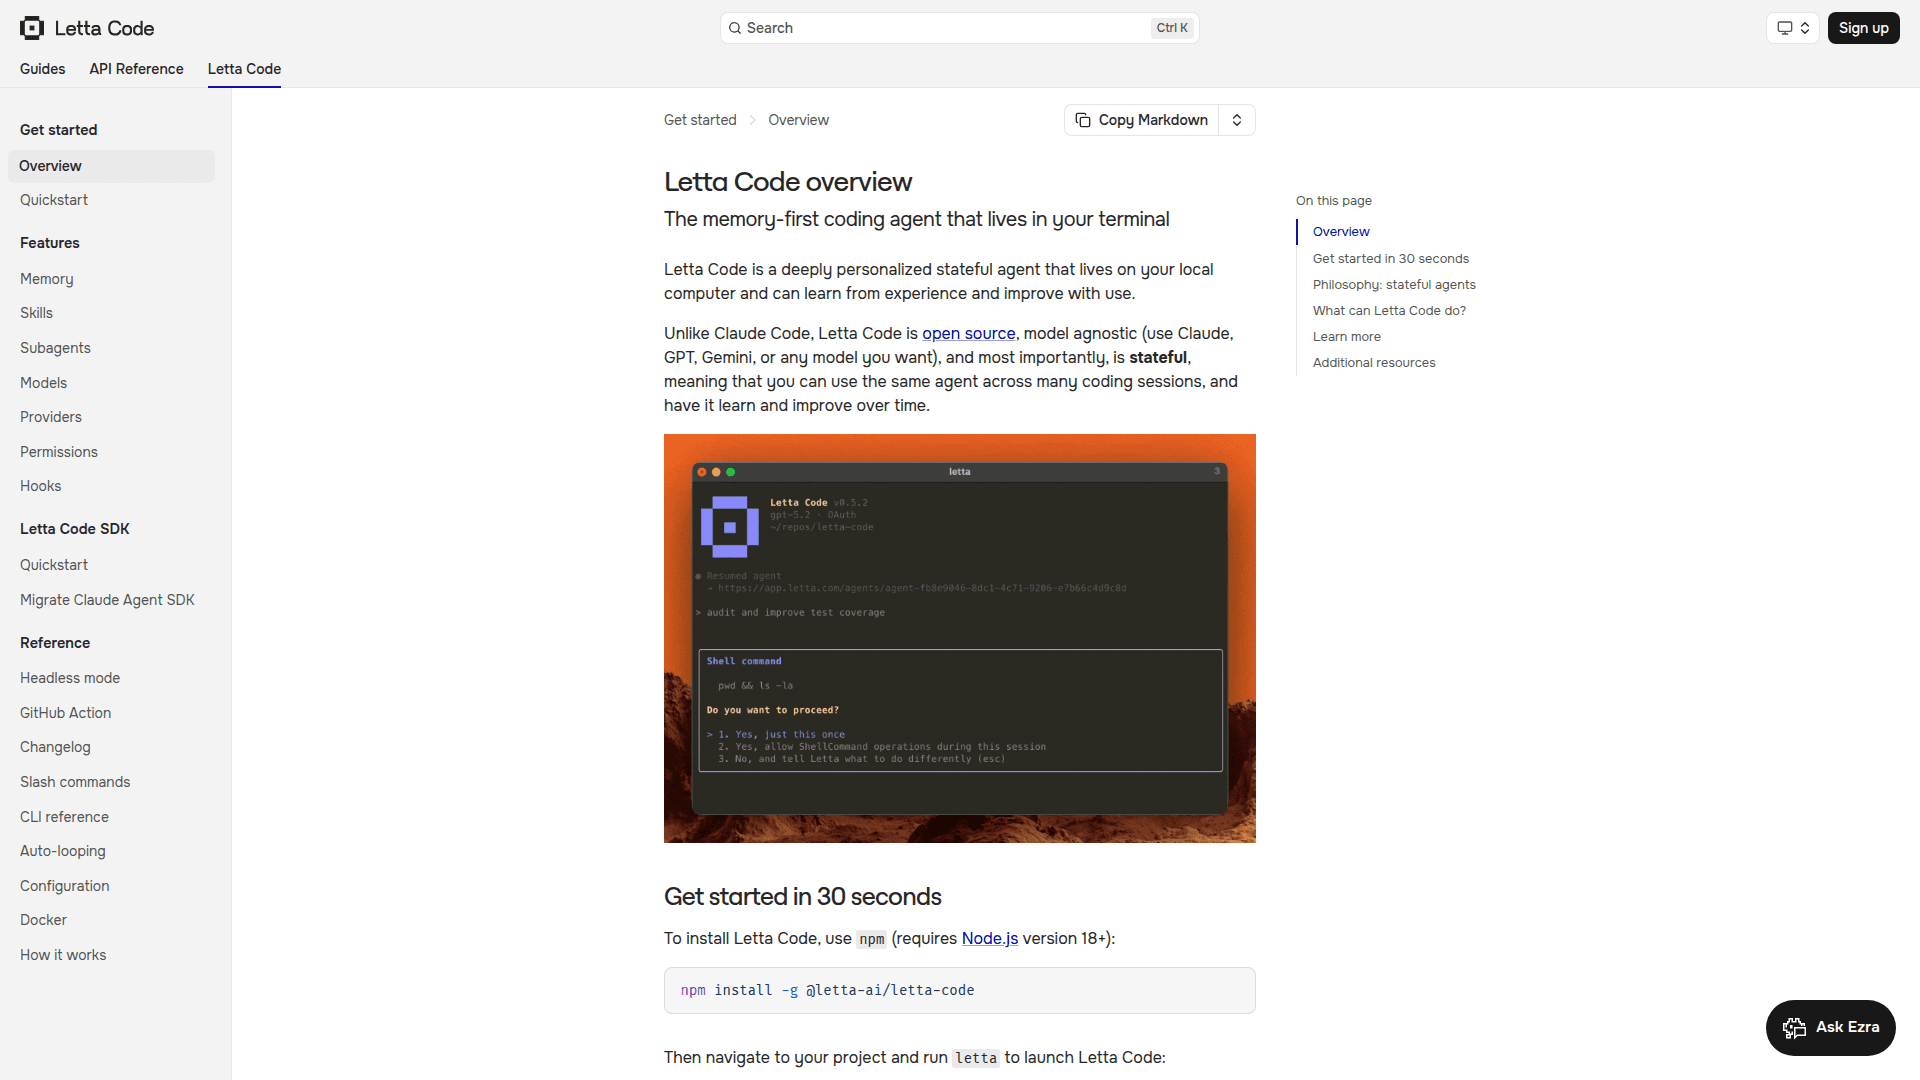The image size is (1920, 1080).
Task: Select Memory under Features
Action: tap(46, 279)
